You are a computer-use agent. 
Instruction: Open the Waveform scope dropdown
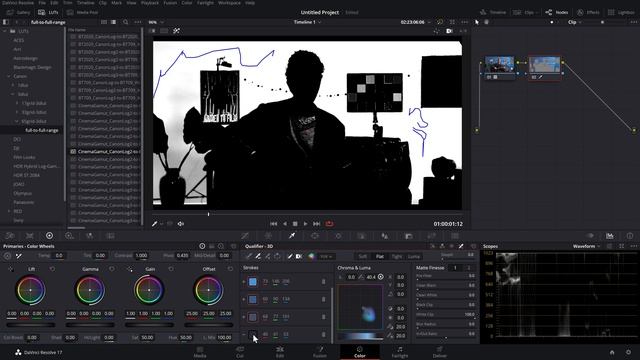(x=587, y=246)
